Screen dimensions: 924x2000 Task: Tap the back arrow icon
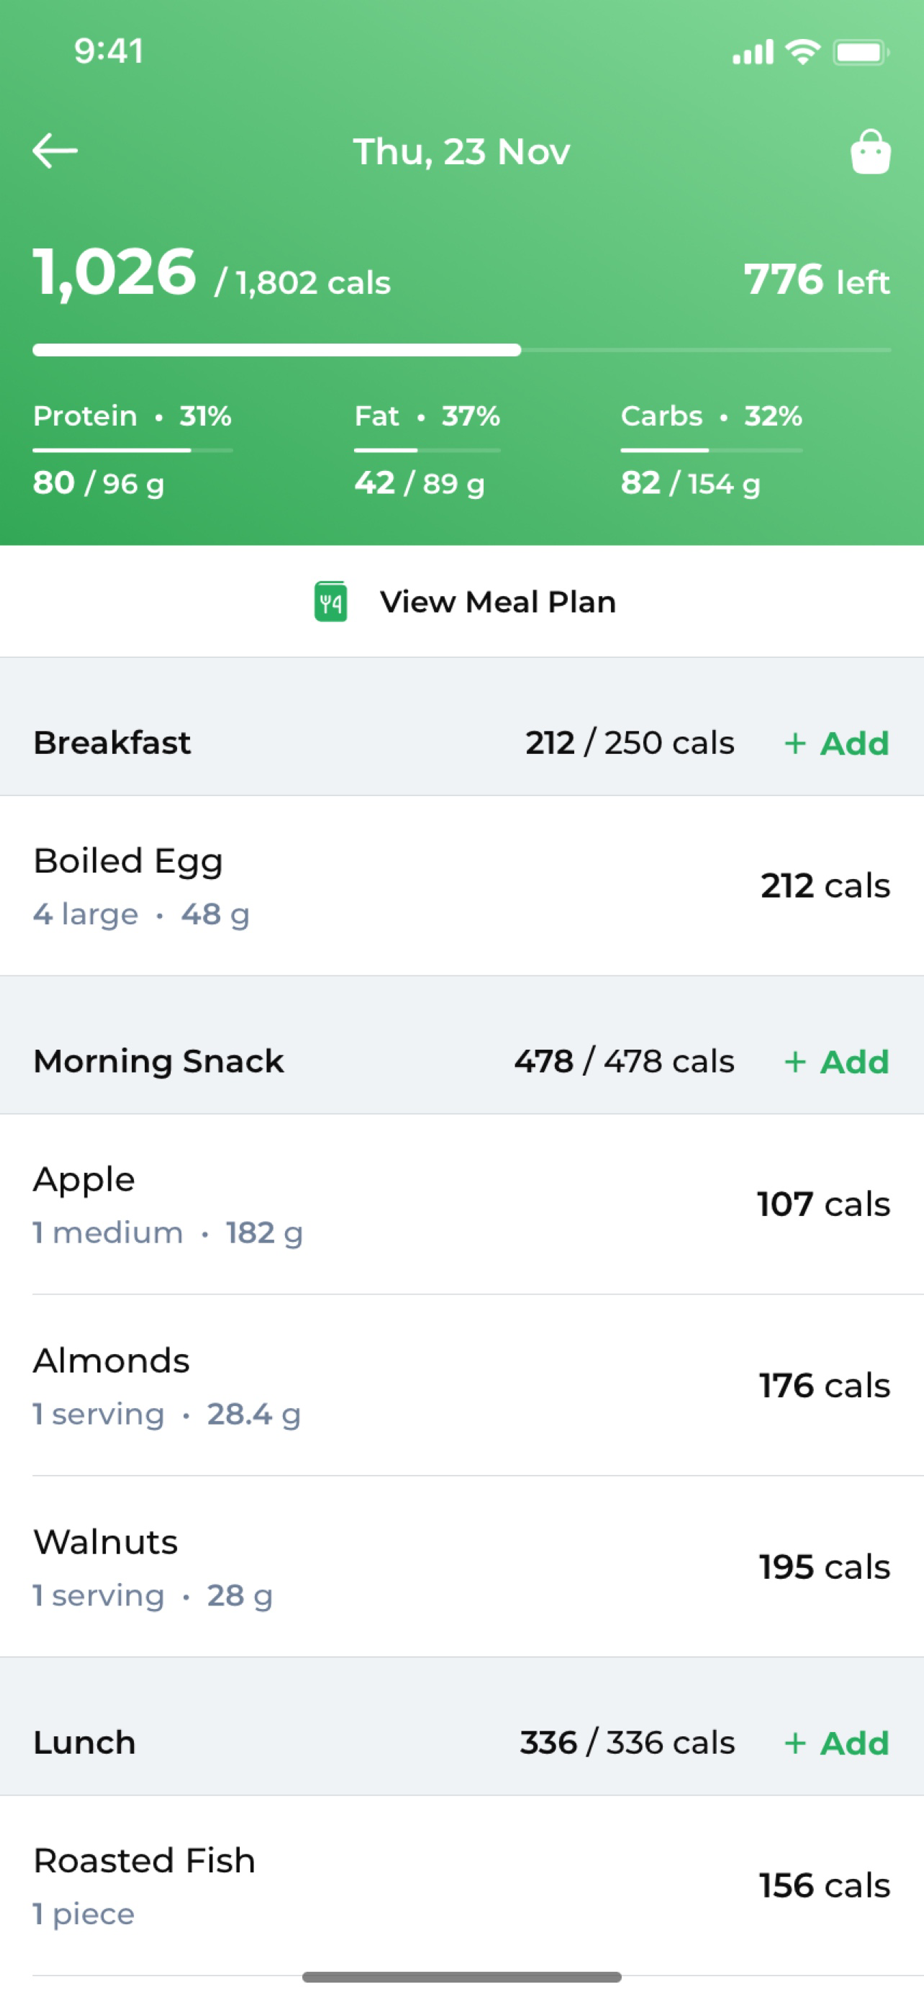click(55, 151)
